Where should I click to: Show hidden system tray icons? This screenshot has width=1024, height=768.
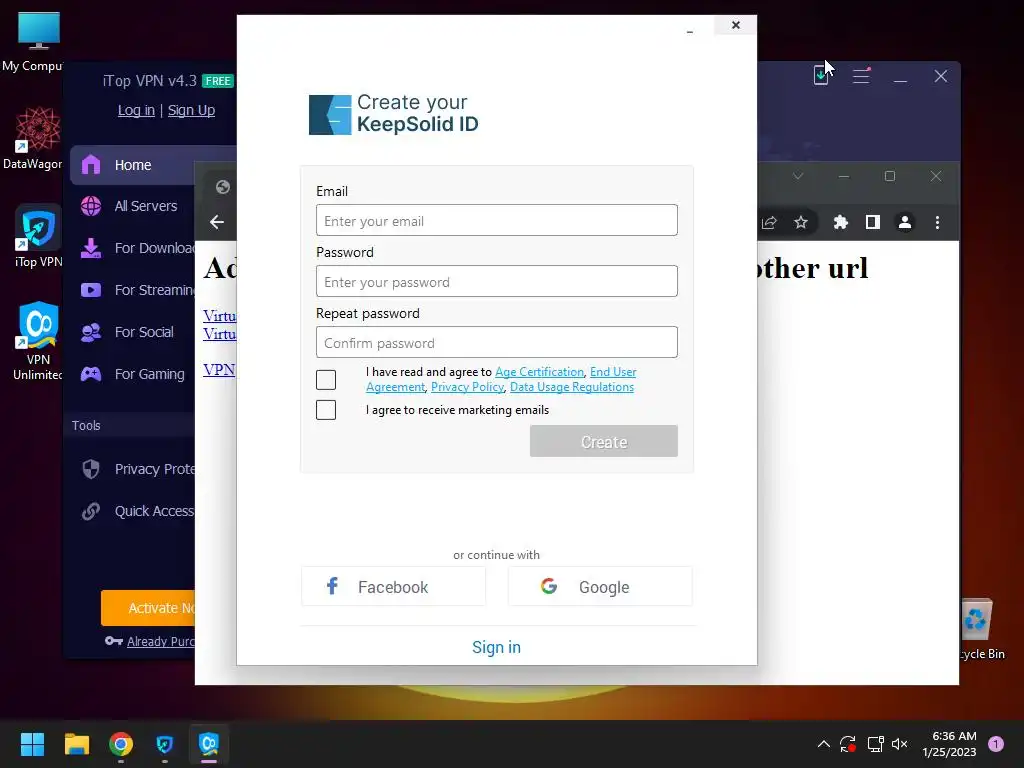coord(824,744)
